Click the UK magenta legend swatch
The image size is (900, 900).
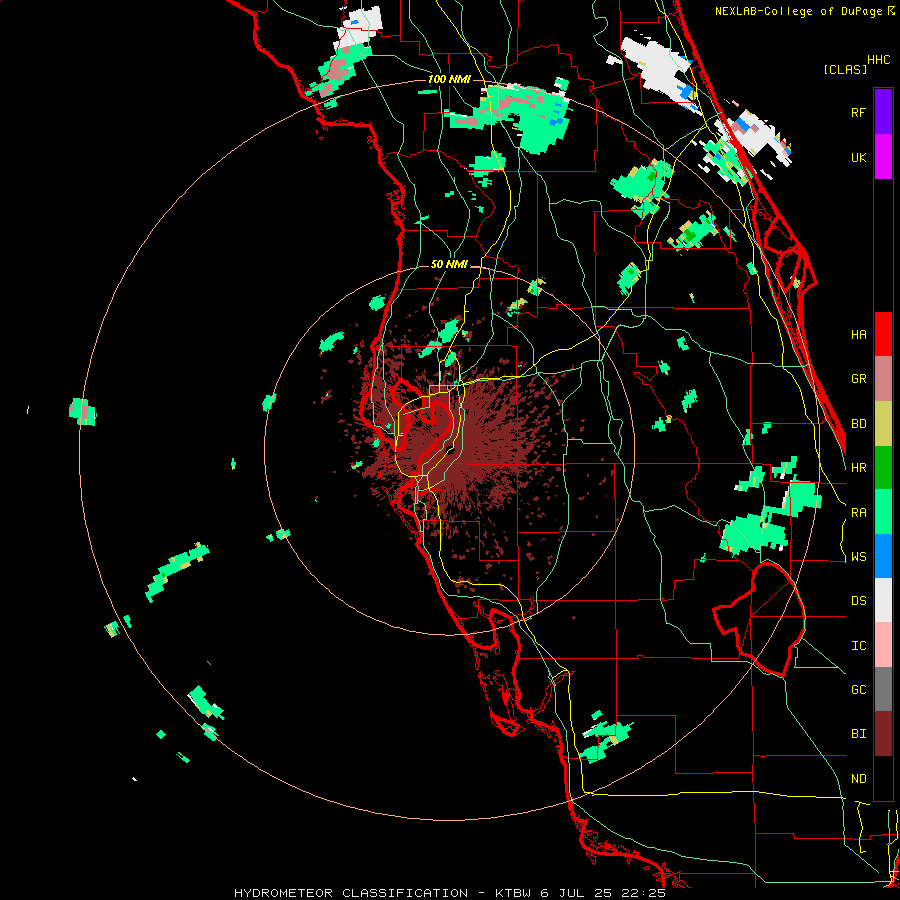coord(883,157)
